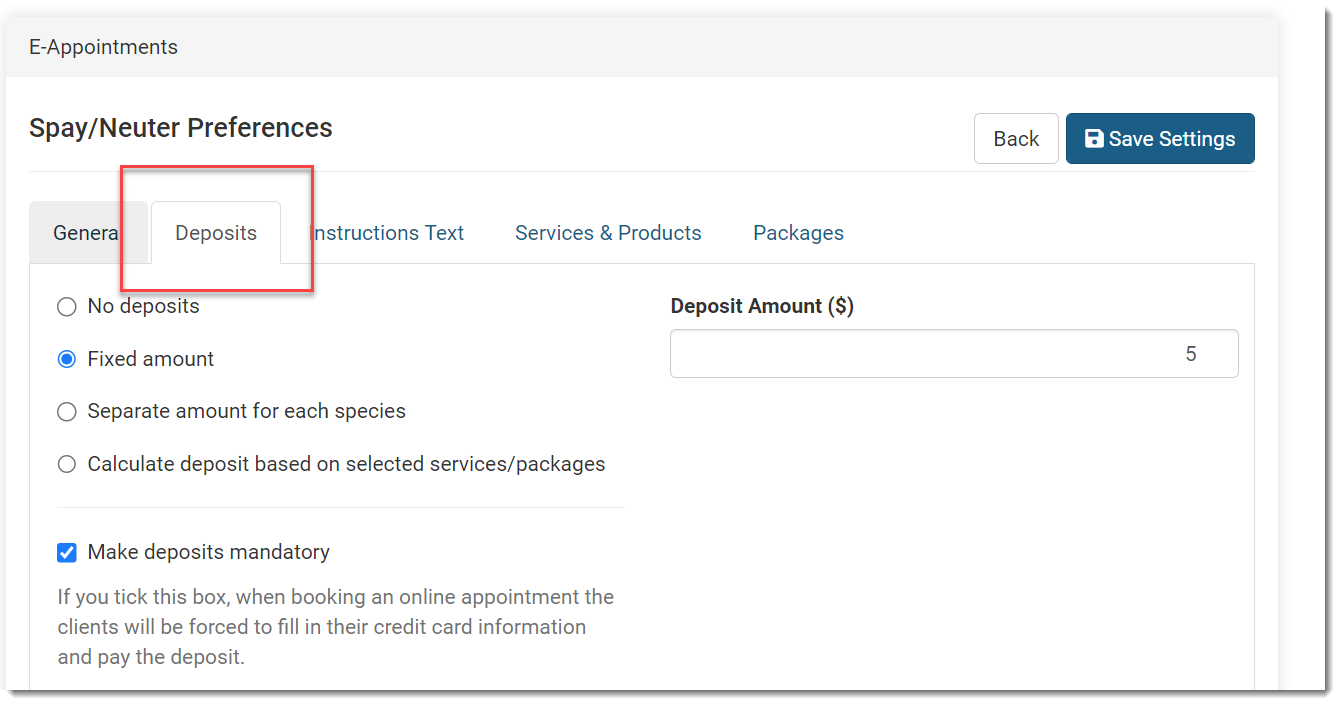Click the Save Settings button label
Image resolution: width=1340 pixels, height=705 pixels.
pyautogui.click(x=1171, y=139)
